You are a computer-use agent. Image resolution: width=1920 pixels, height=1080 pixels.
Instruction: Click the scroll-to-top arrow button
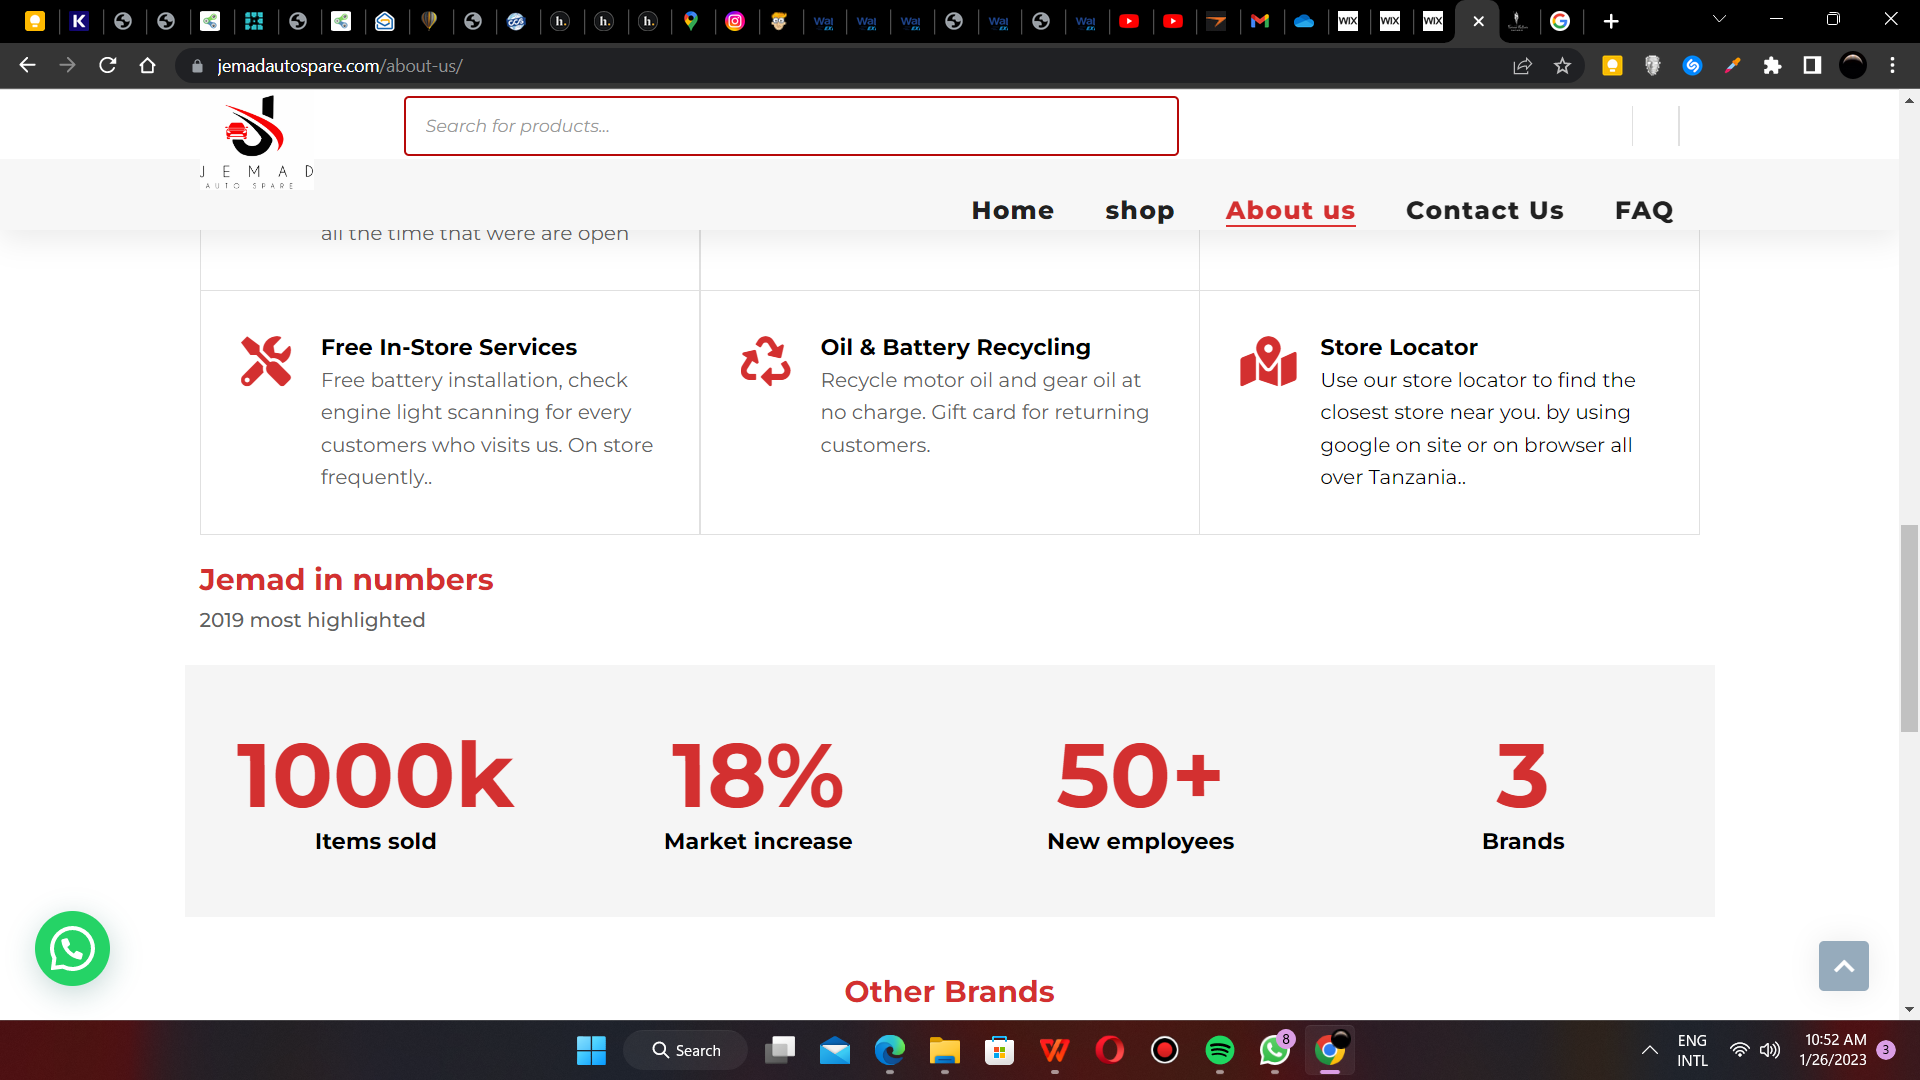coord(1843,966)
